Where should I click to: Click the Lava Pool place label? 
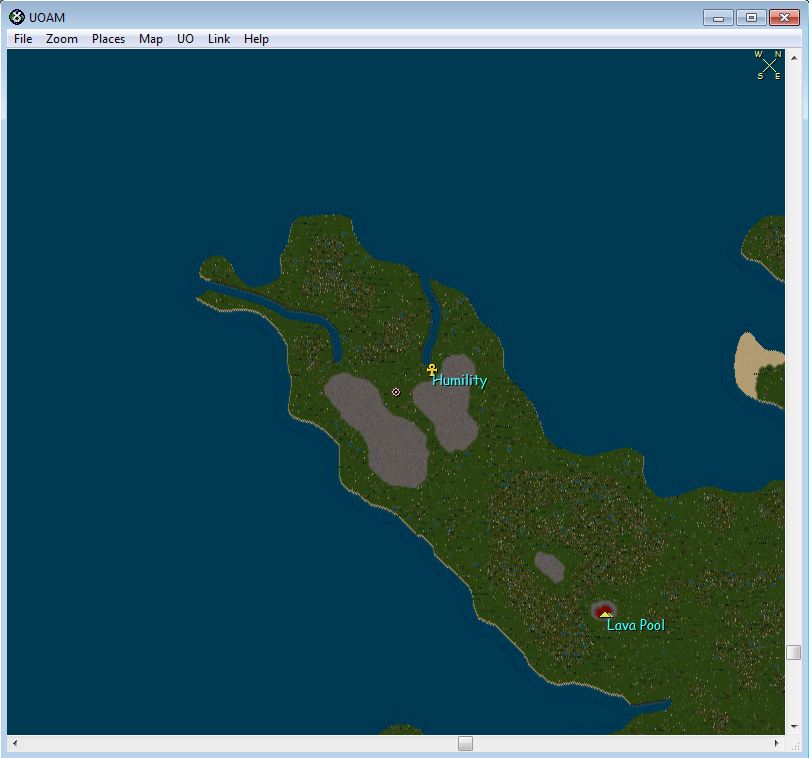click(636, 626)
